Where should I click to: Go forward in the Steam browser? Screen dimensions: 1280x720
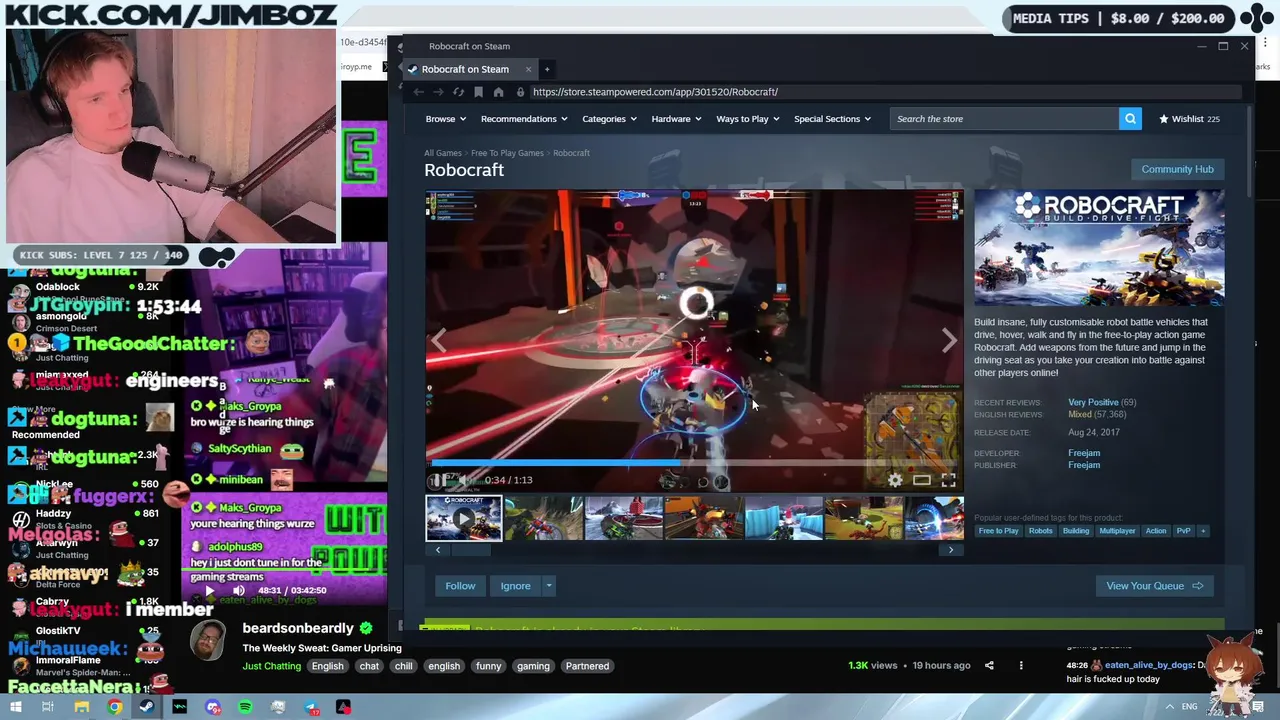438,92
